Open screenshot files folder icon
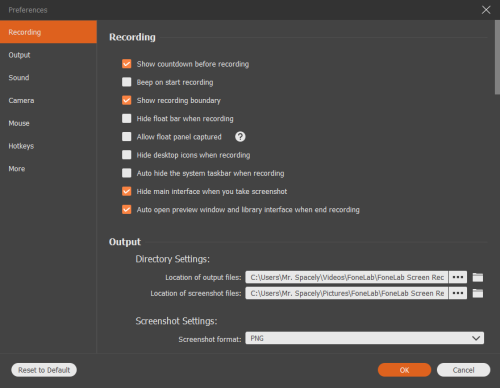500x388 pixels. click(478, 293)
